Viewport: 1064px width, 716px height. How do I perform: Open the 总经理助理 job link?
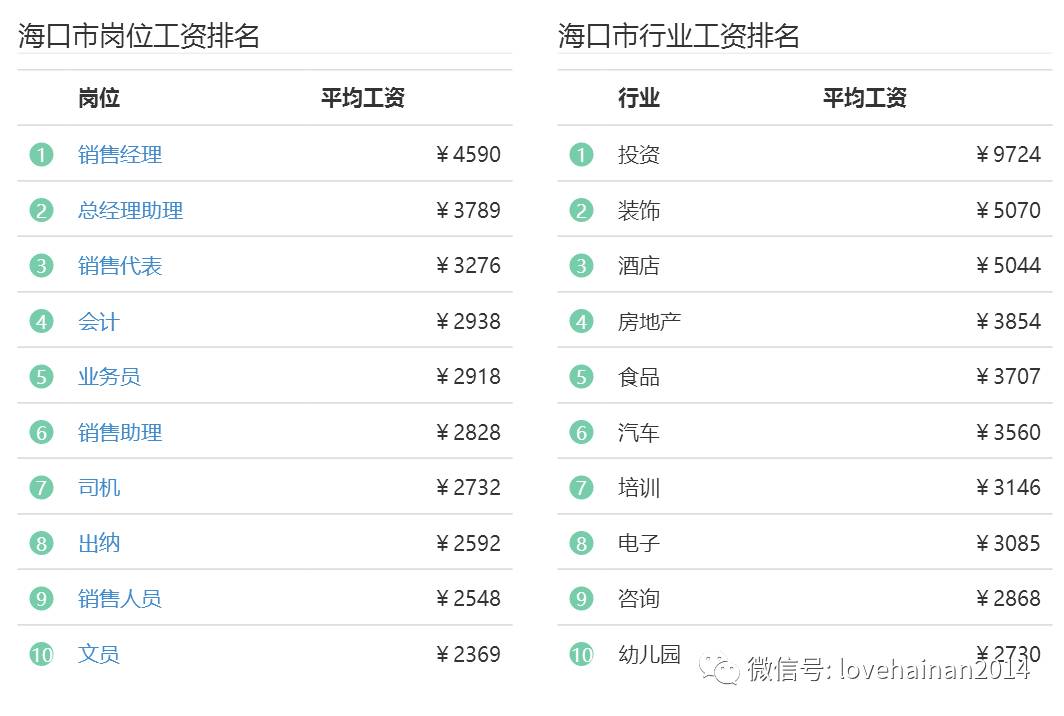[129, 210]
